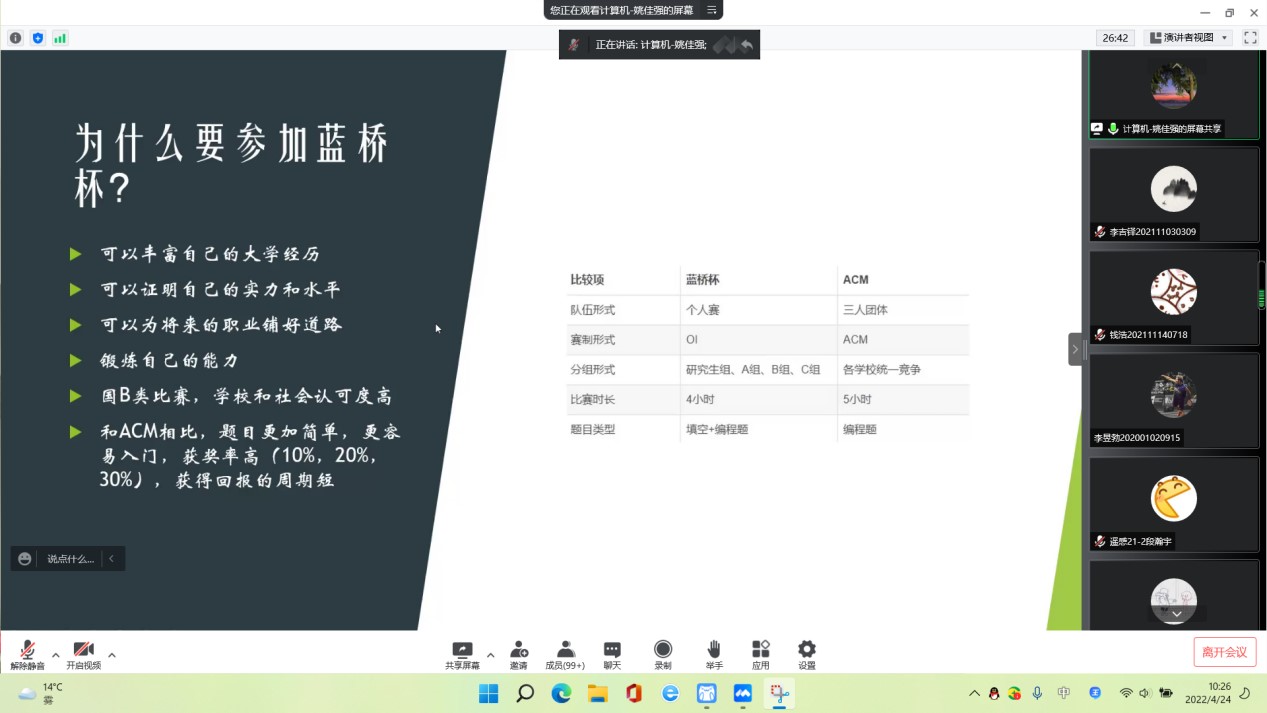Select 李吉铎202111030309 participant tile
1267x713 pixels.
[1174, 194]
